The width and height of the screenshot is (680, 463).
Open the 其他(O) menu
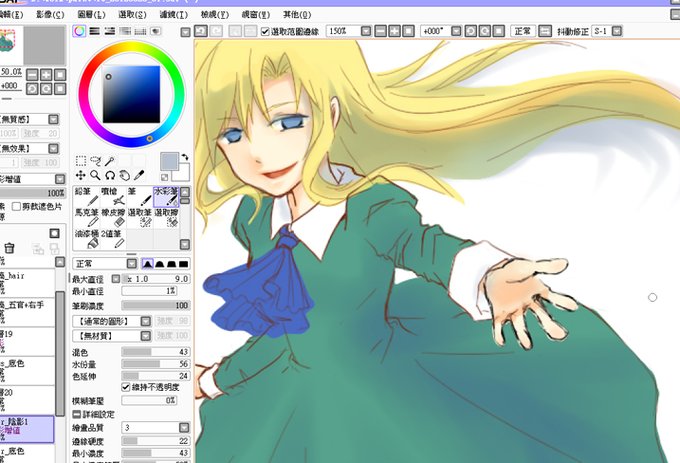(x=297, y=15)
